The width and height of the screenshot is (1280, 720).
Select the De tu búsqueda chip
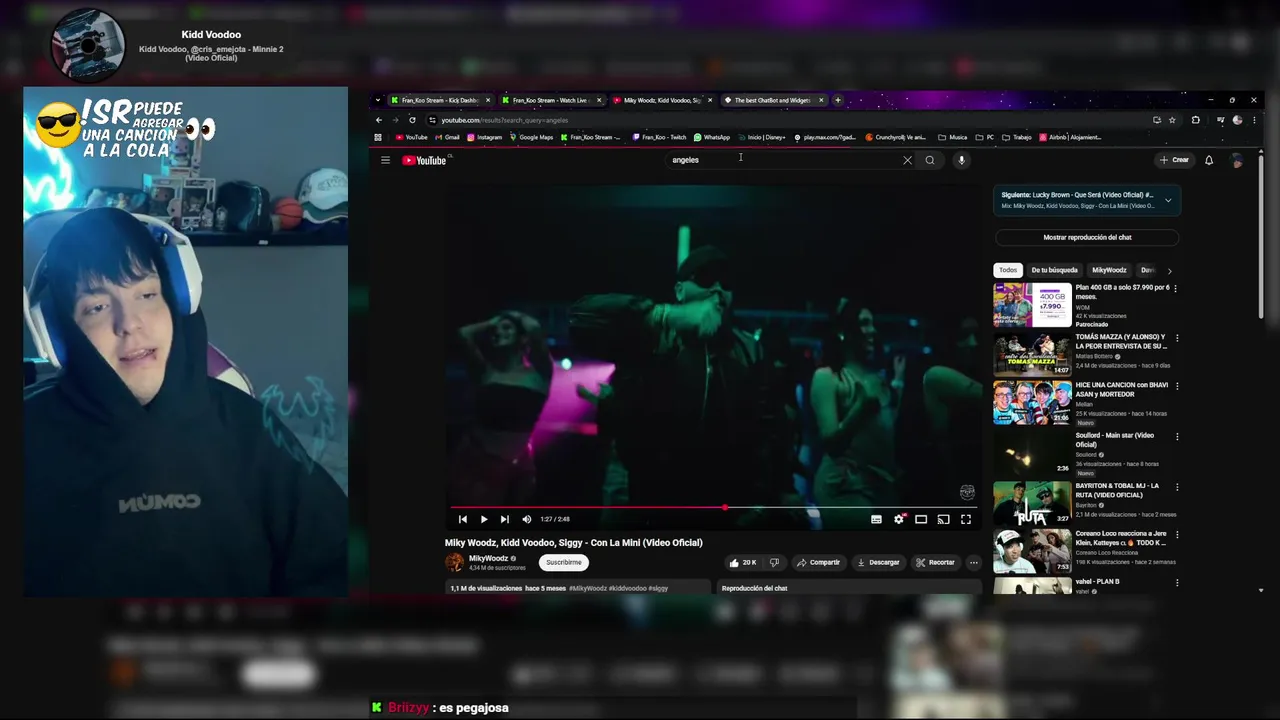1054,270
